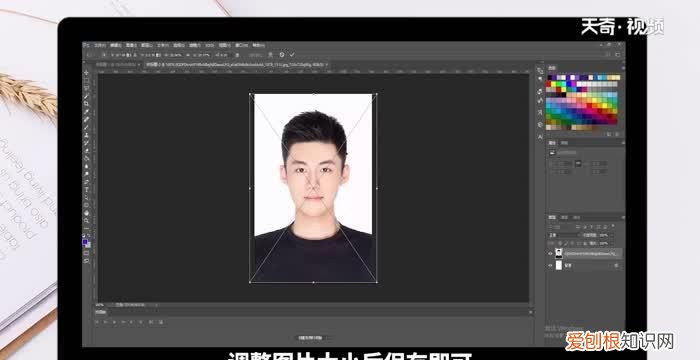Select the Gradient tool

86,158
